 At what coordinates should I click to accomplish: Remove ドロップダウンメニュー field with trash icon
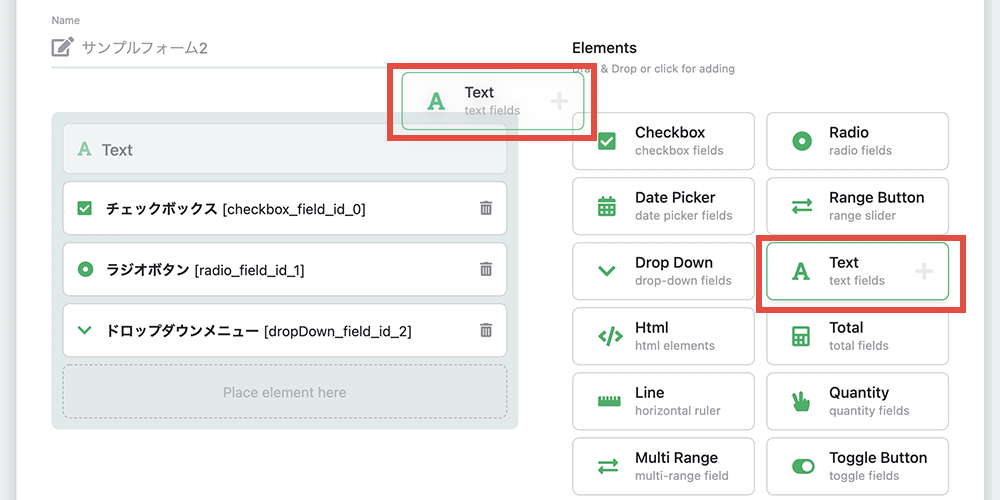pyautogui.click(x=486, y=330)
